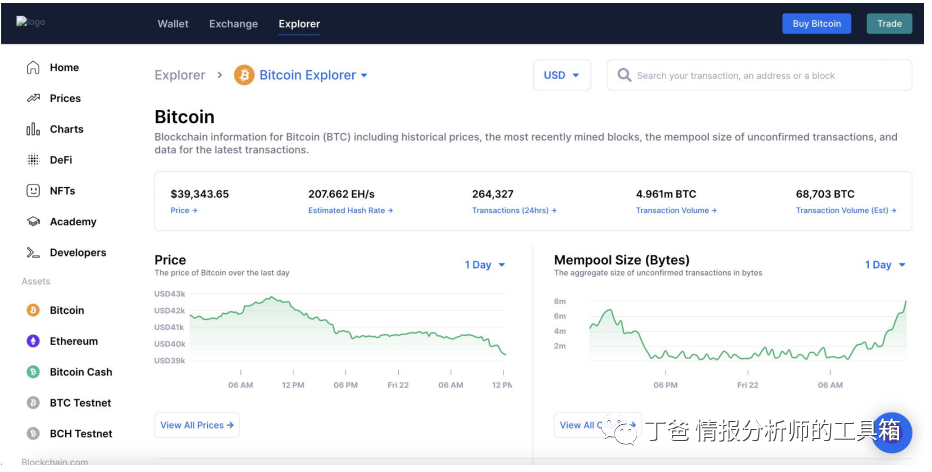Click the Explorer breadcrumb link

coord(180,75)
